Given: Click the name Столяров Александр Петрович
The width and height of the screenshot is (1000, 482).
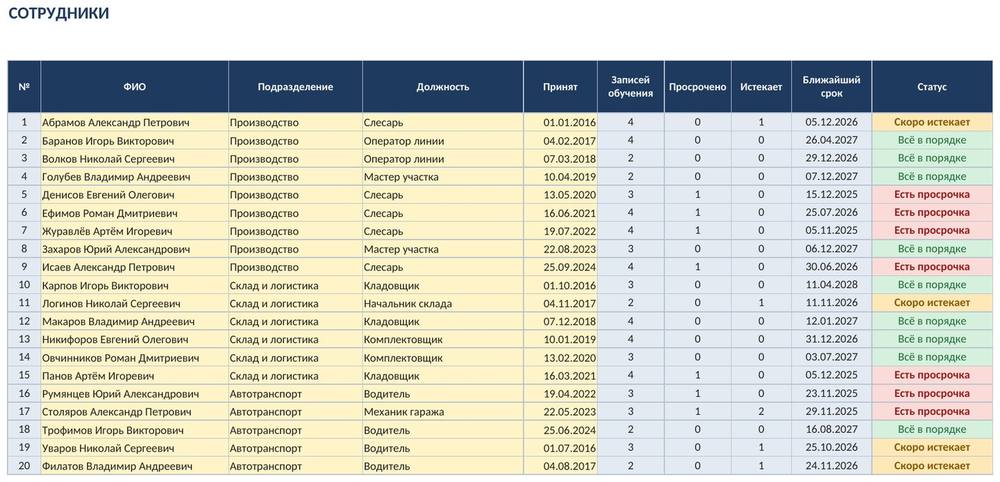Looking at the screenshot, I should (117, 412).
